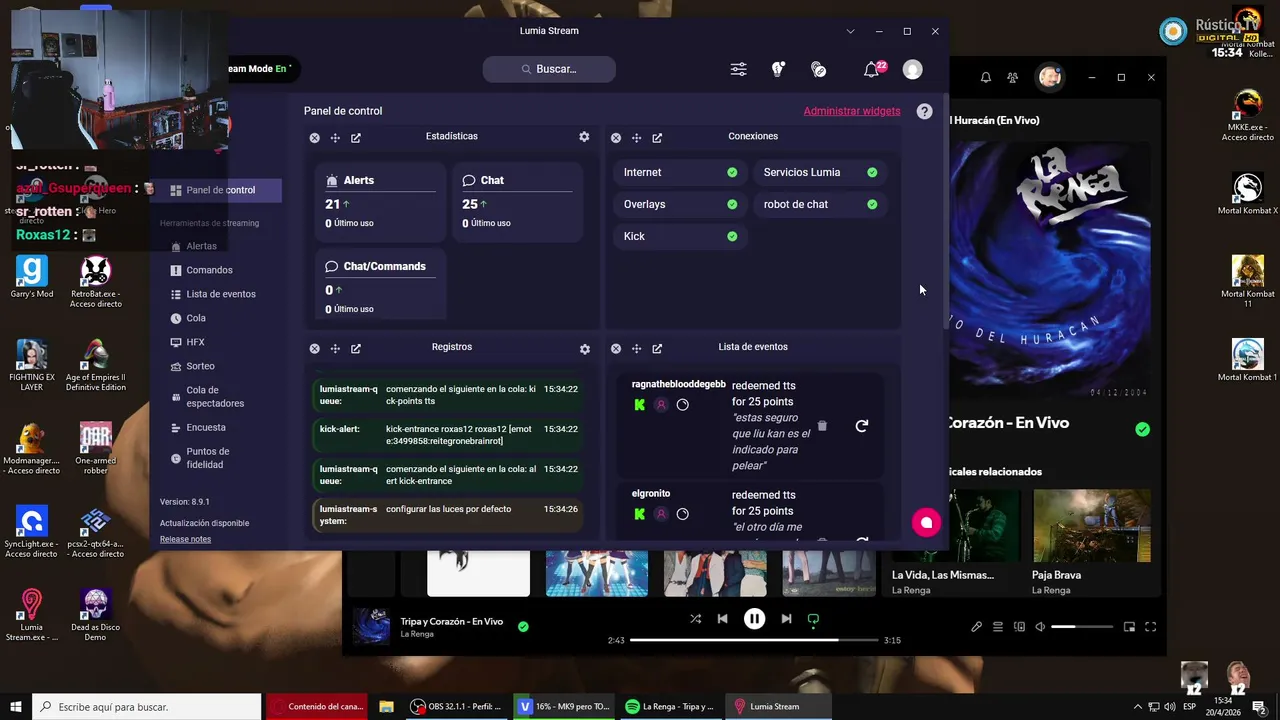Open Spotify connect to device icon
The width and height of the screenshot is (1280, 720).
[1019, 627]
